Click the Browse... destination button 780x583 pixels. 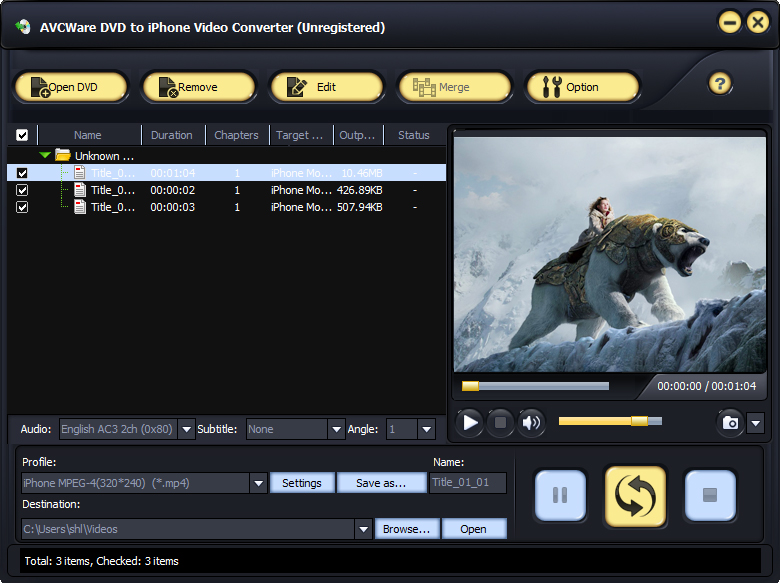coord(406,529)
